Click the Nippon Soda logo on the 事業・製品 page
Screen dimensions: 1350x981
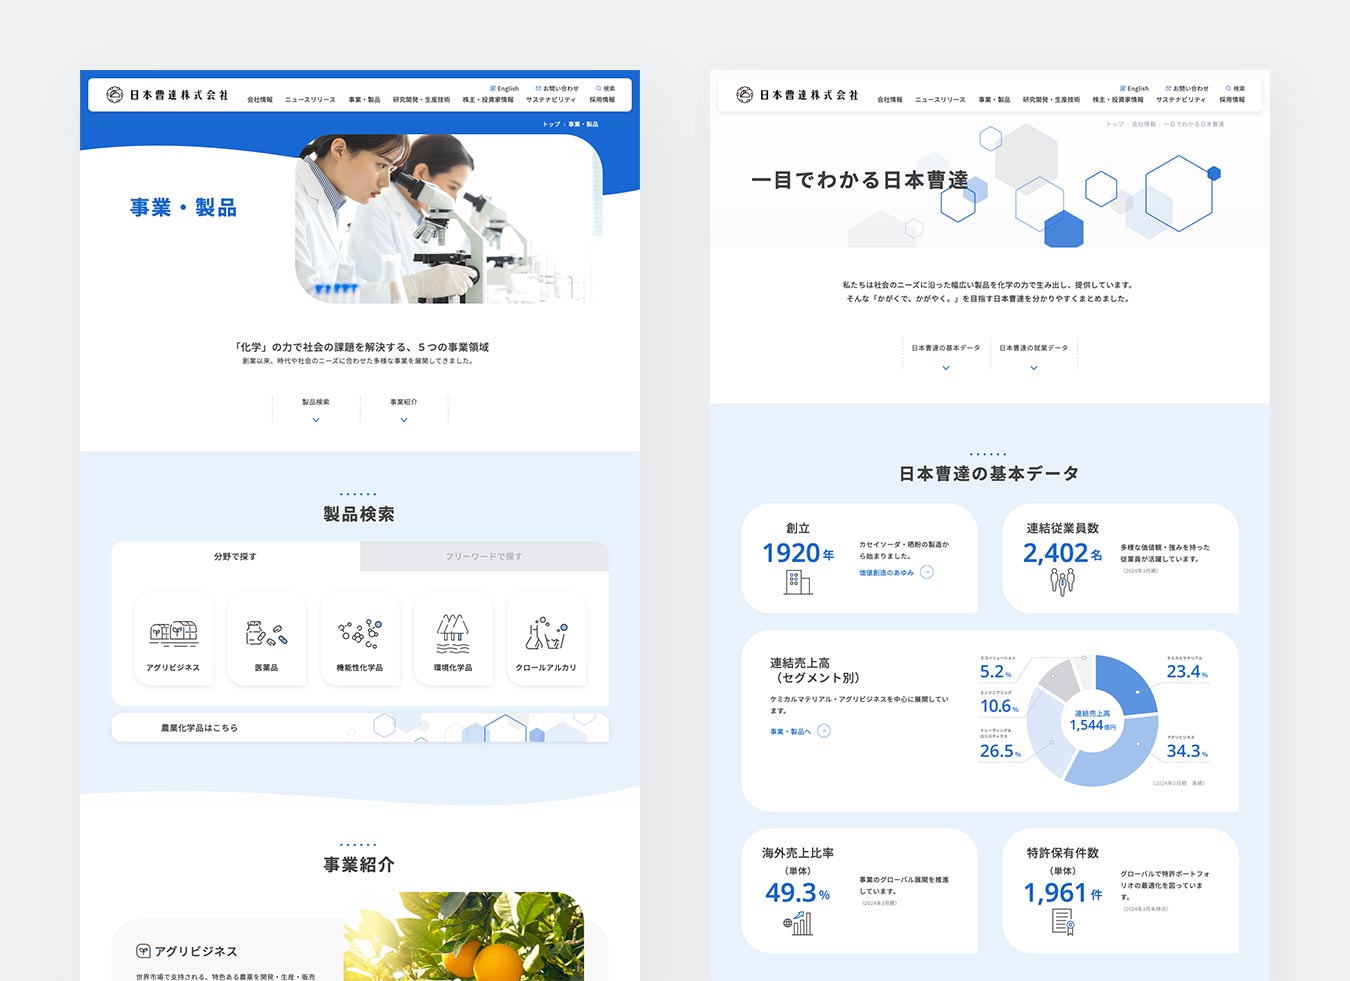167,95
